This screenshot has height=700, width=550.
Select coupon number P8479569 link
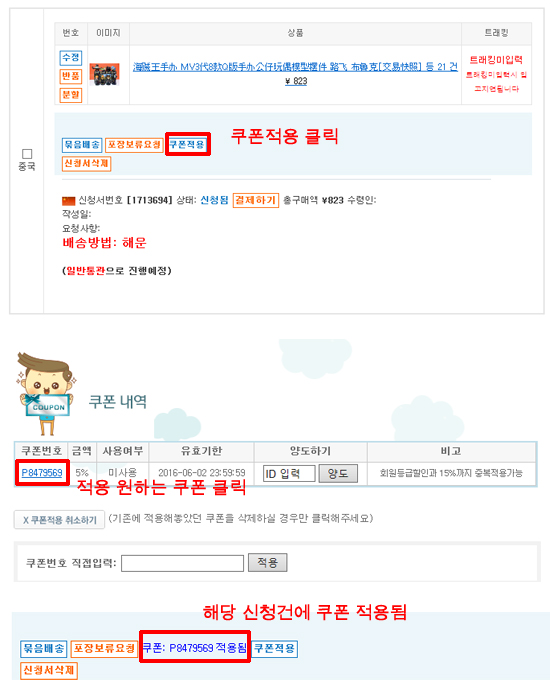tap(42, 473)
